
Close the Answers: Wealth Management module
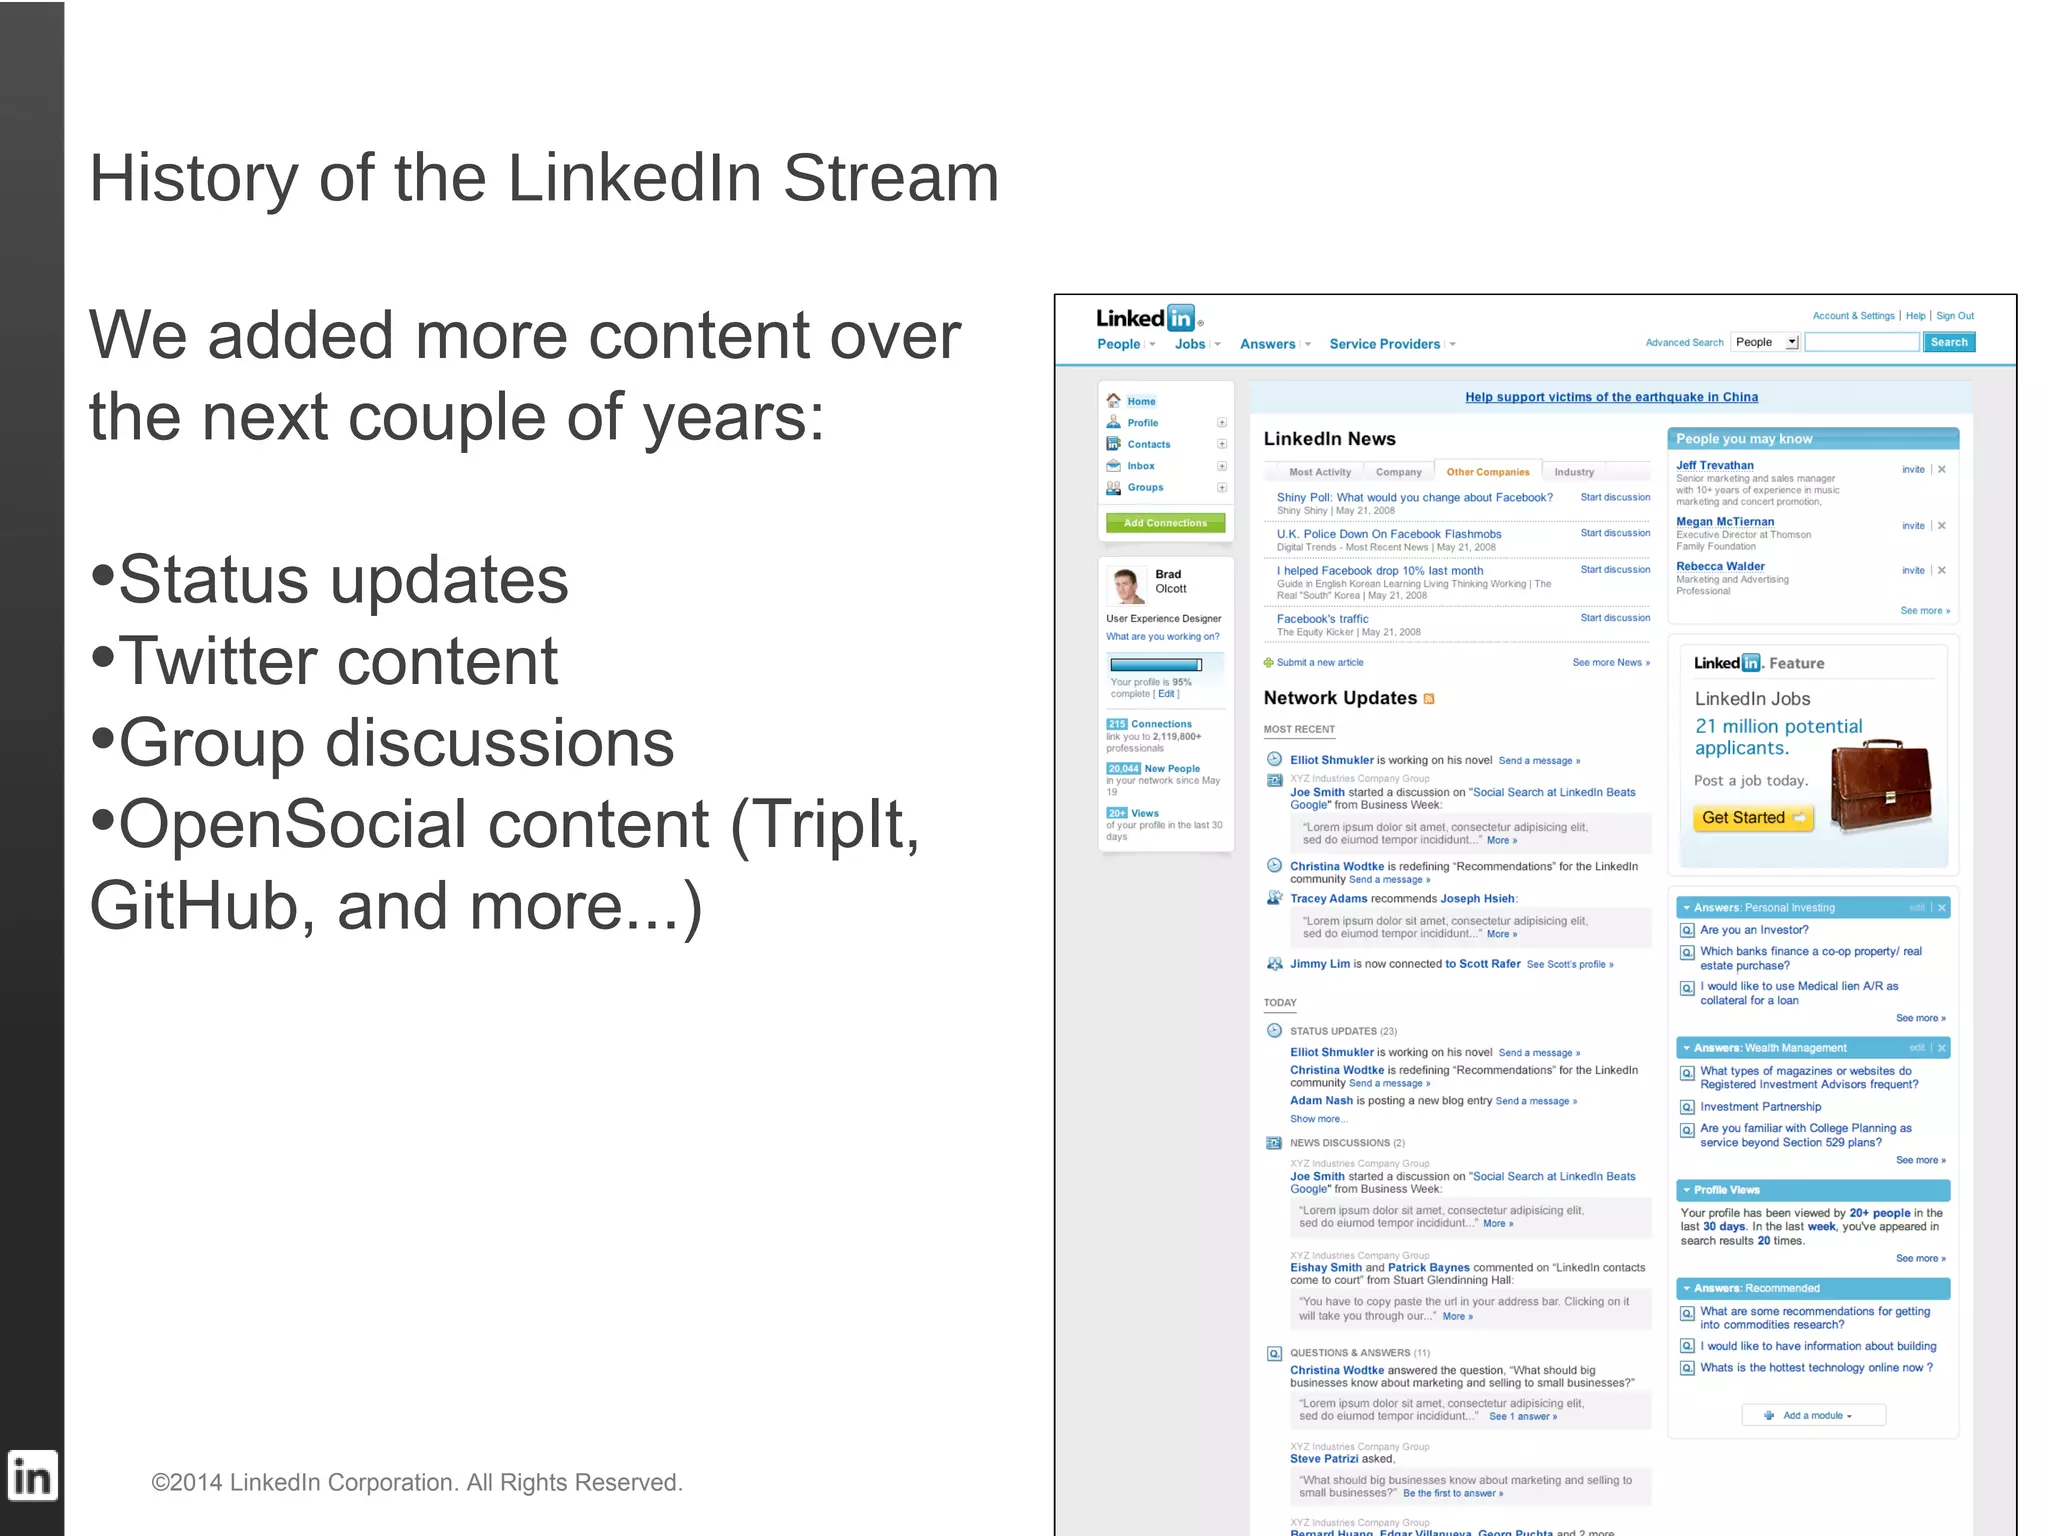(x=1942, y=1048)
